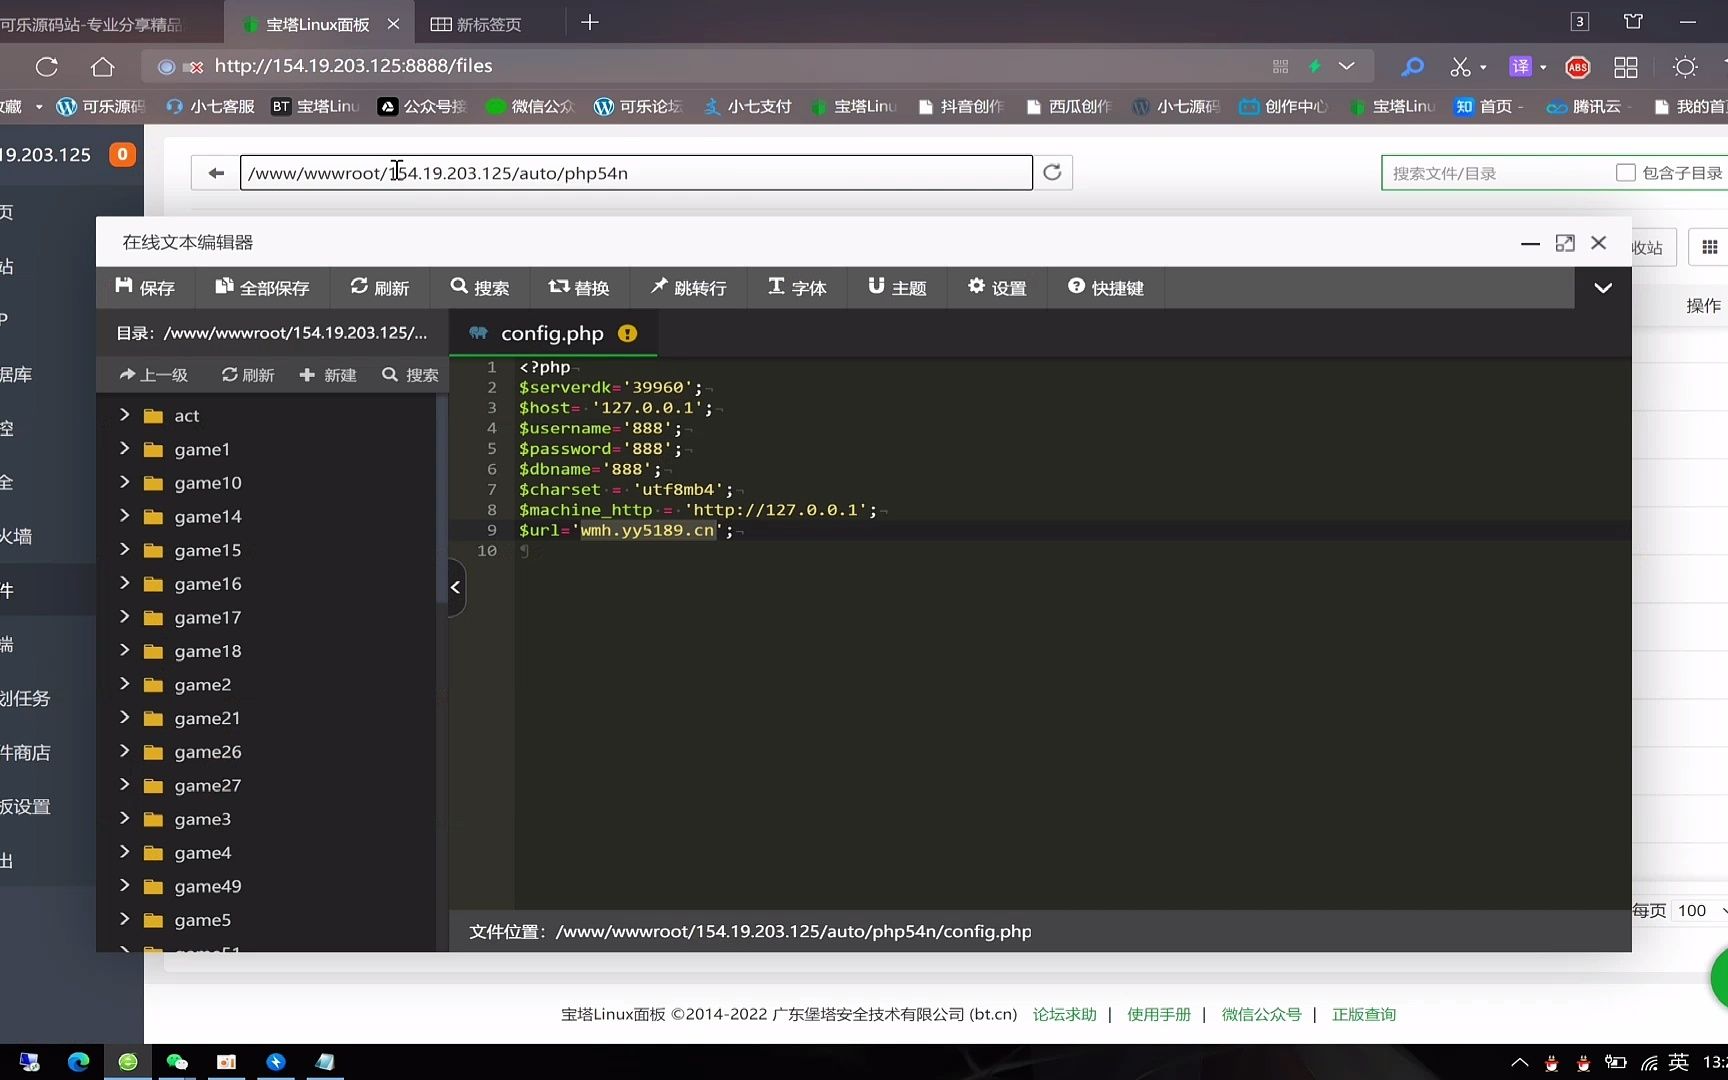Select the game26 folder in the tree
1728x1080 pixels.
point(208,752)
